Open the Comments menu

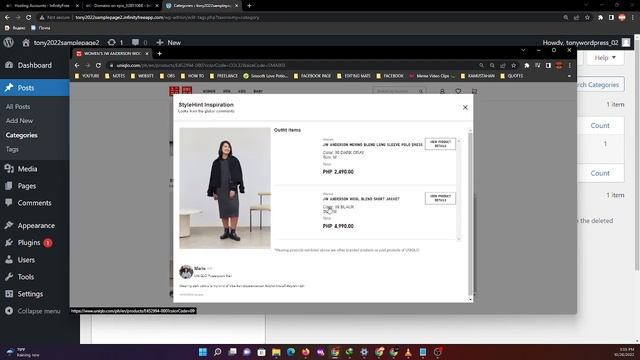click(34, 203)
